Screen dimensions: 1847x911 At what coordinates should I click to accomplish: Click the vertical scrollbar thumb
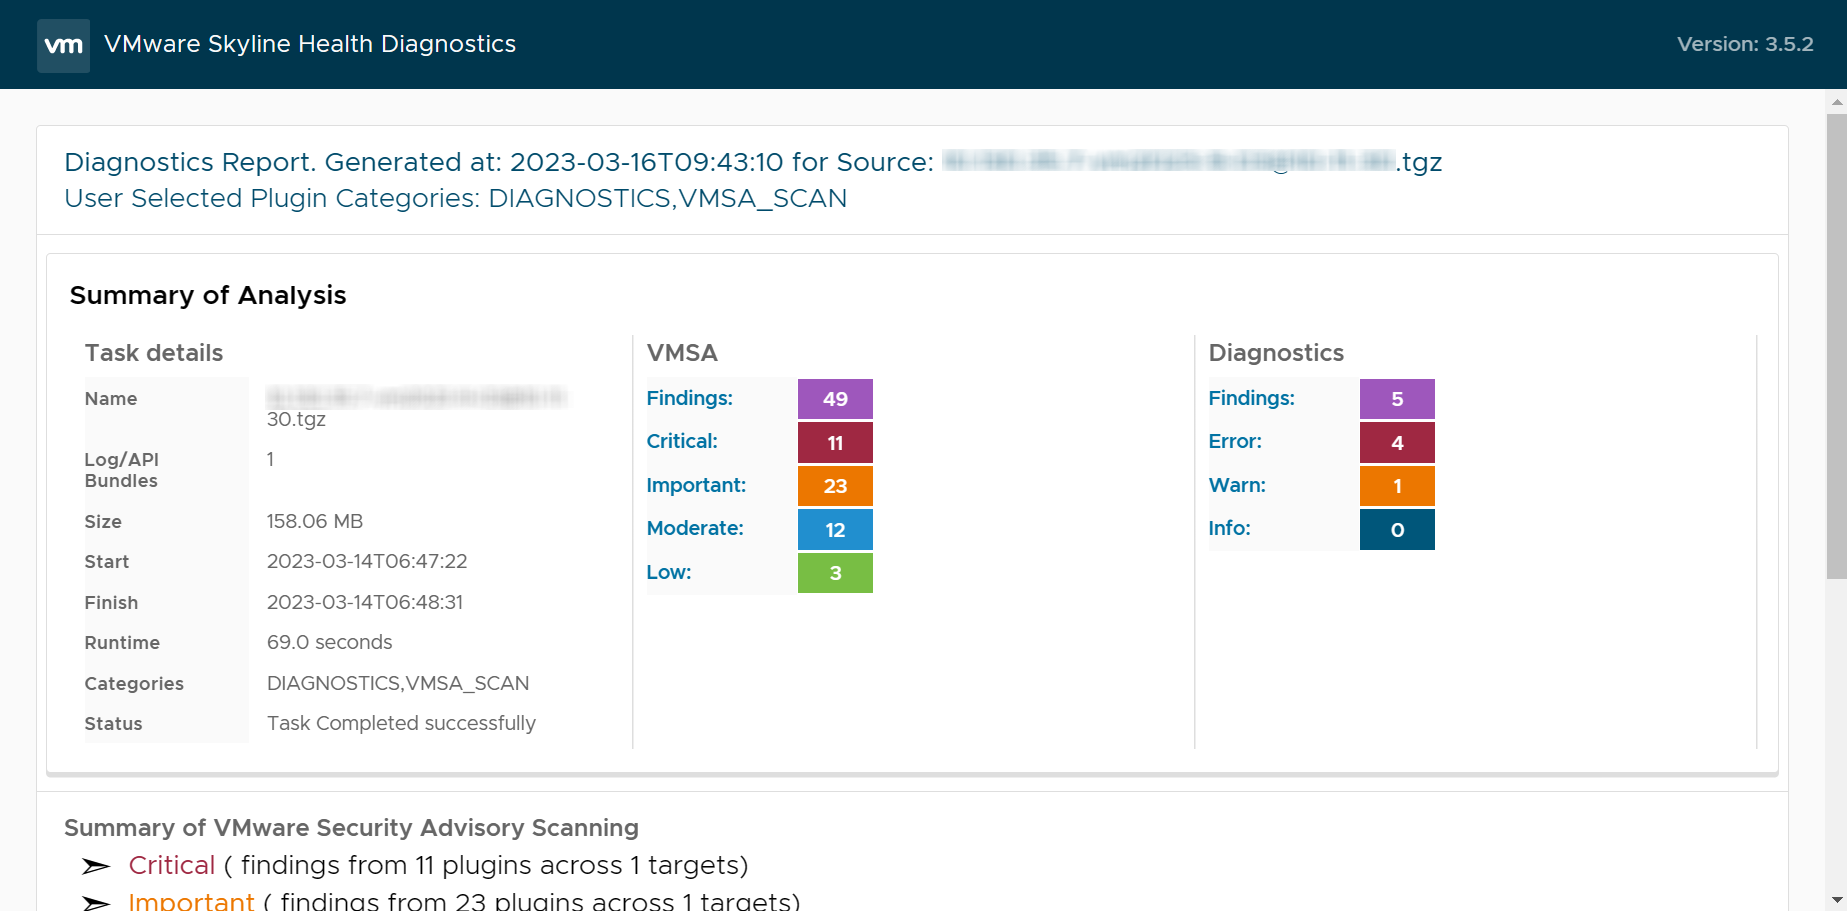(x=1836, y=345)
